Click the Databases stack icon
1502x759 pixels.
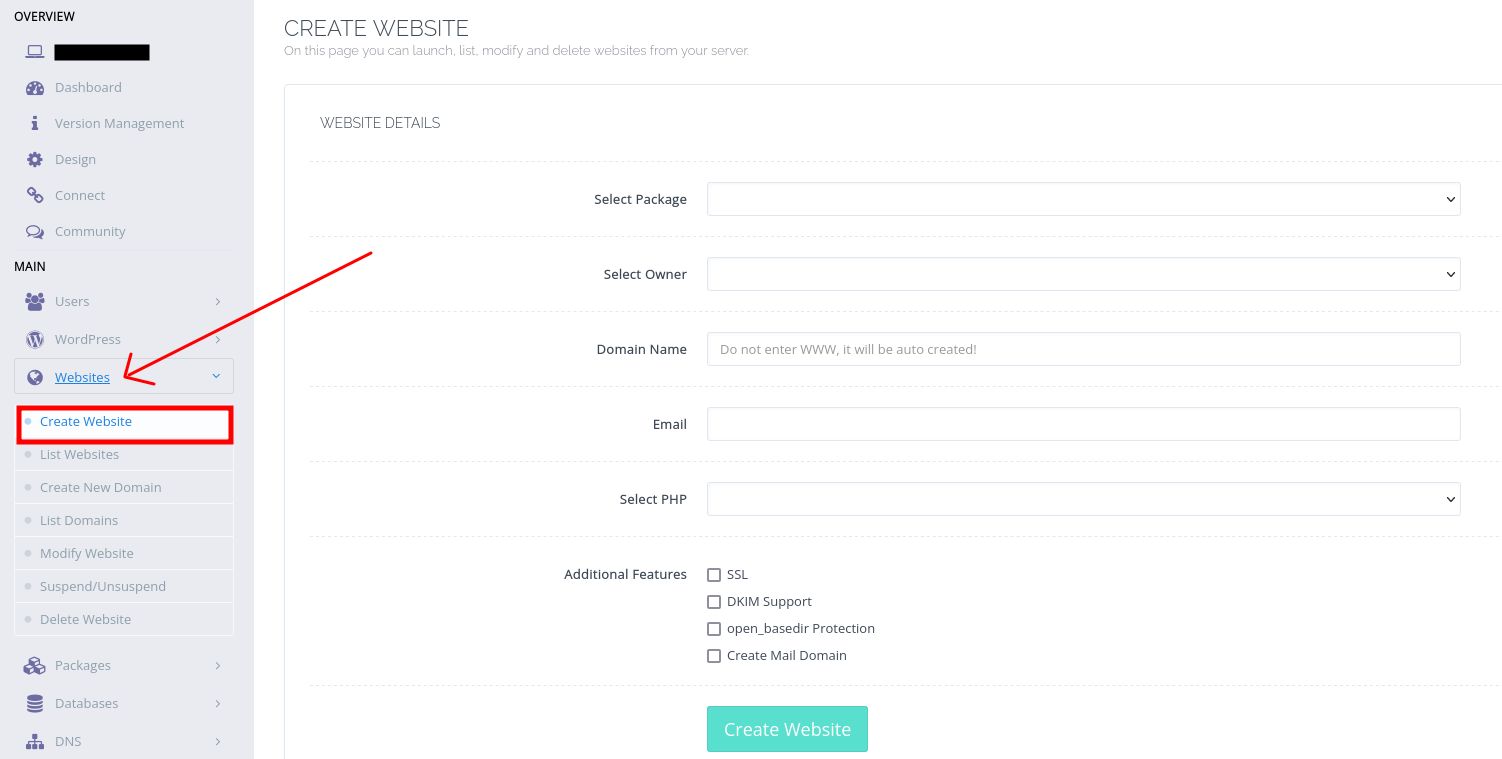(x=33, y=703)
